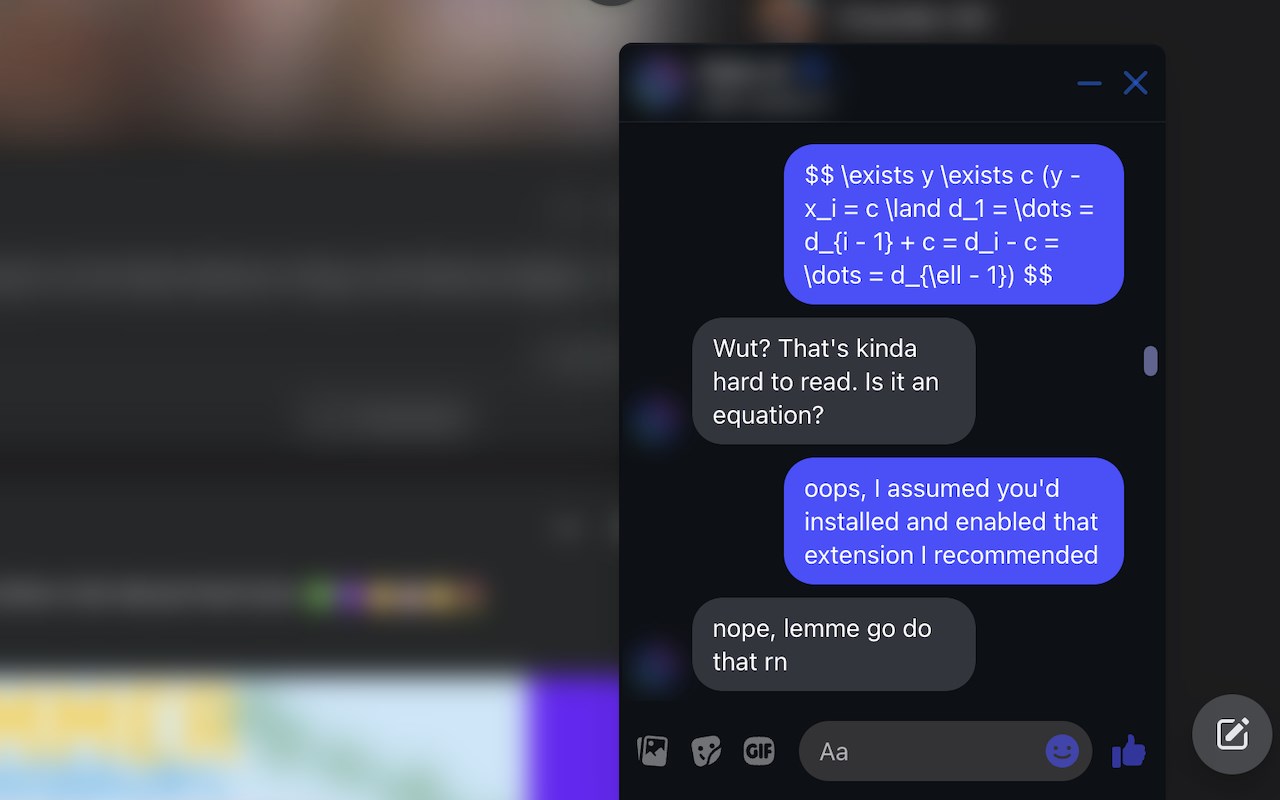Screen dimensions: 1280x800
Task: Open the sticker picker icon
Action: [x=706, y=751]
